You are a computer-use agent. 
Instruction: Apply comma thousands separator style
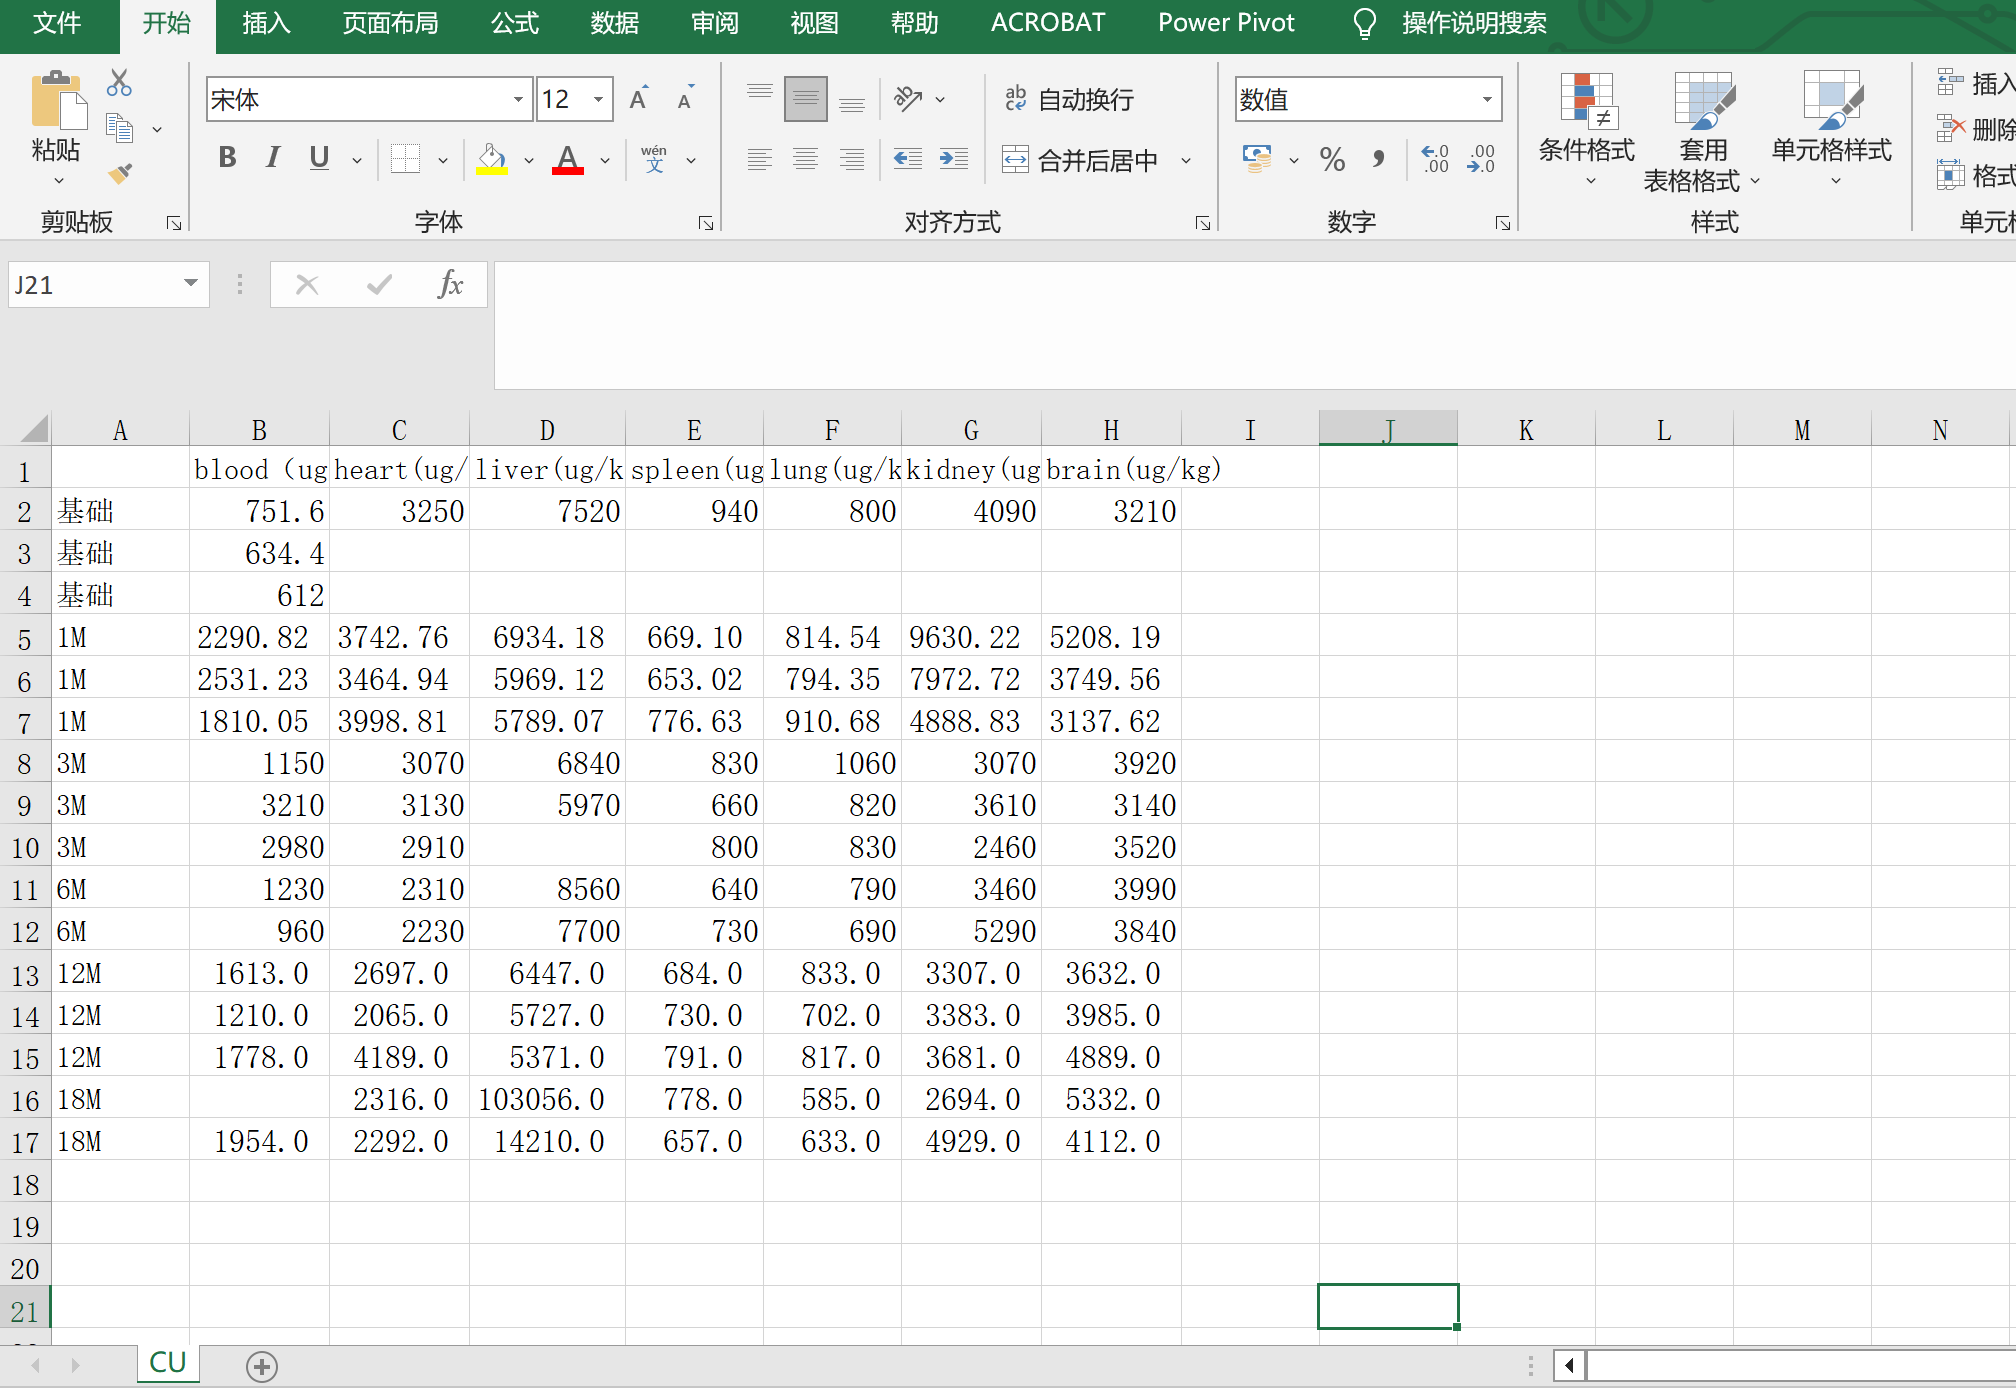[x=1379, y=159]
